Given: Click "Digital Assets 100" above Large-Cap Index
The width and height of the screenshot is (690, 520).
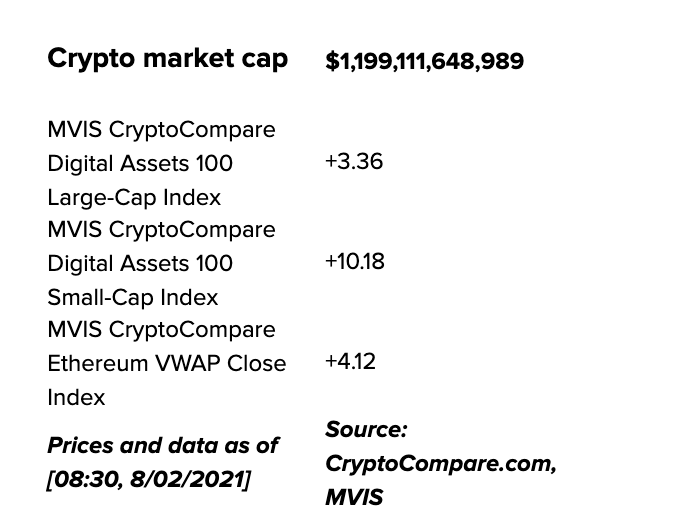Looking at the screenshot, I should click(140, 163).
